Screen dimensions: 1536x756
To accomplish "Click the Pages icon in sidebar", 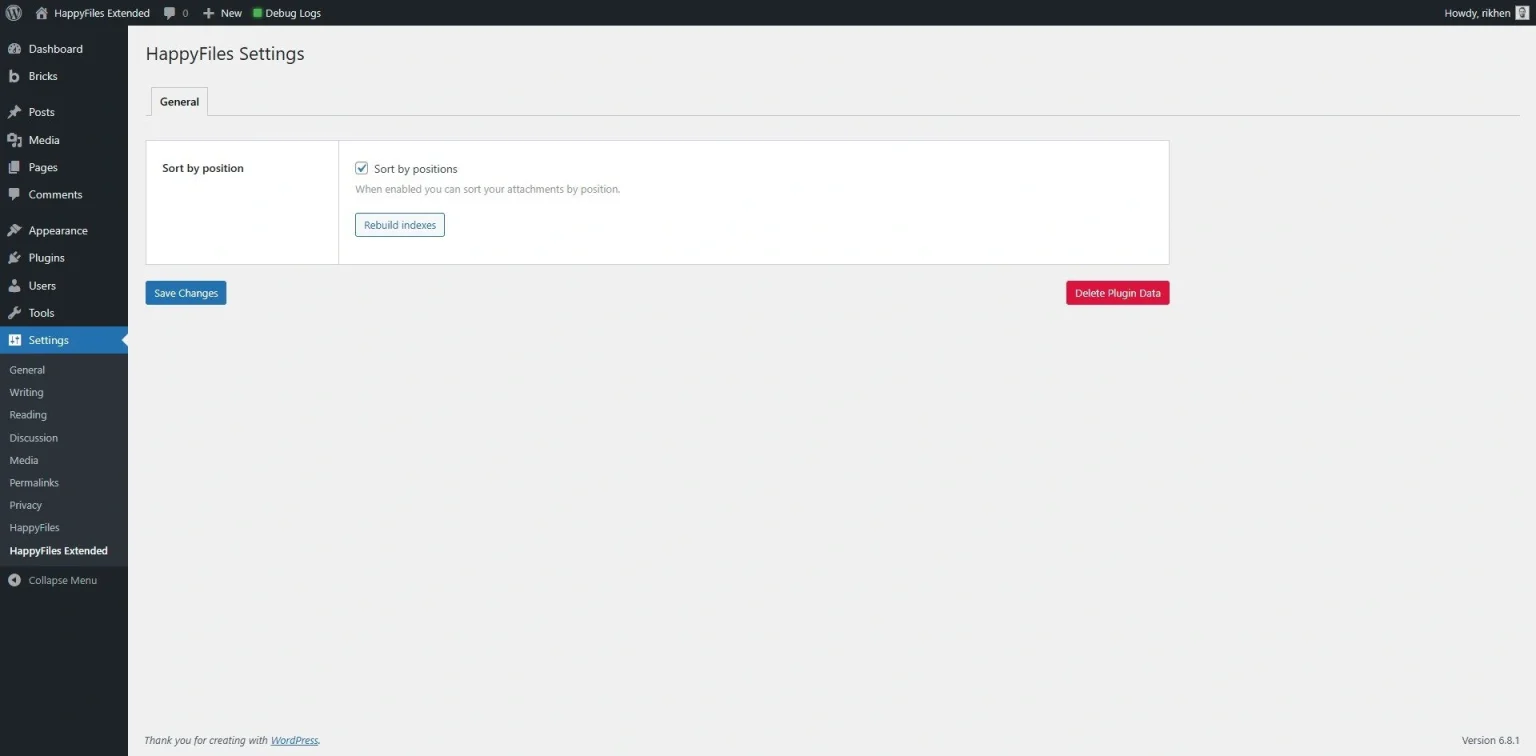I will [14, 167].
